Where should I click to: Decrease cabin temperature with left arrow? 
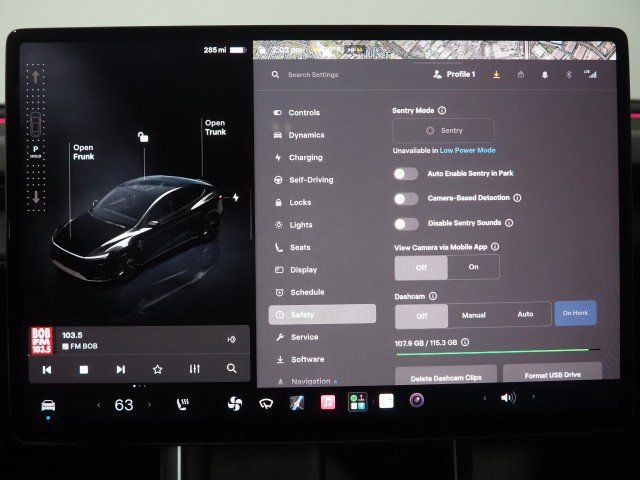[x=99, y=405]
